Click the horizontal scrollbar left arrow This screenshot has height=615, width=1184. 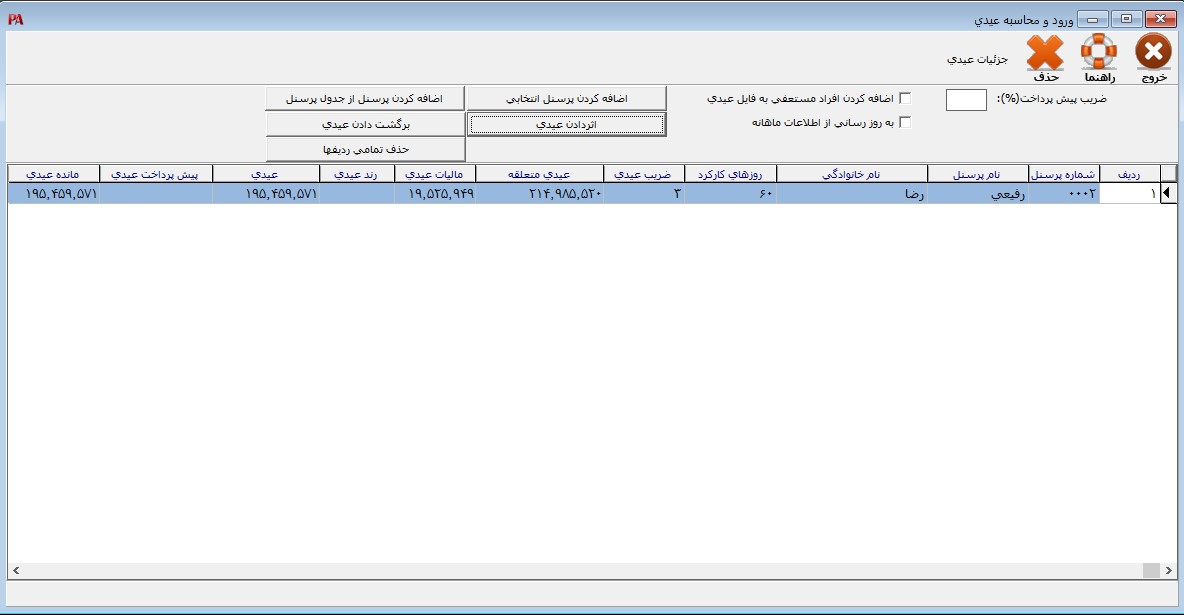15,570
